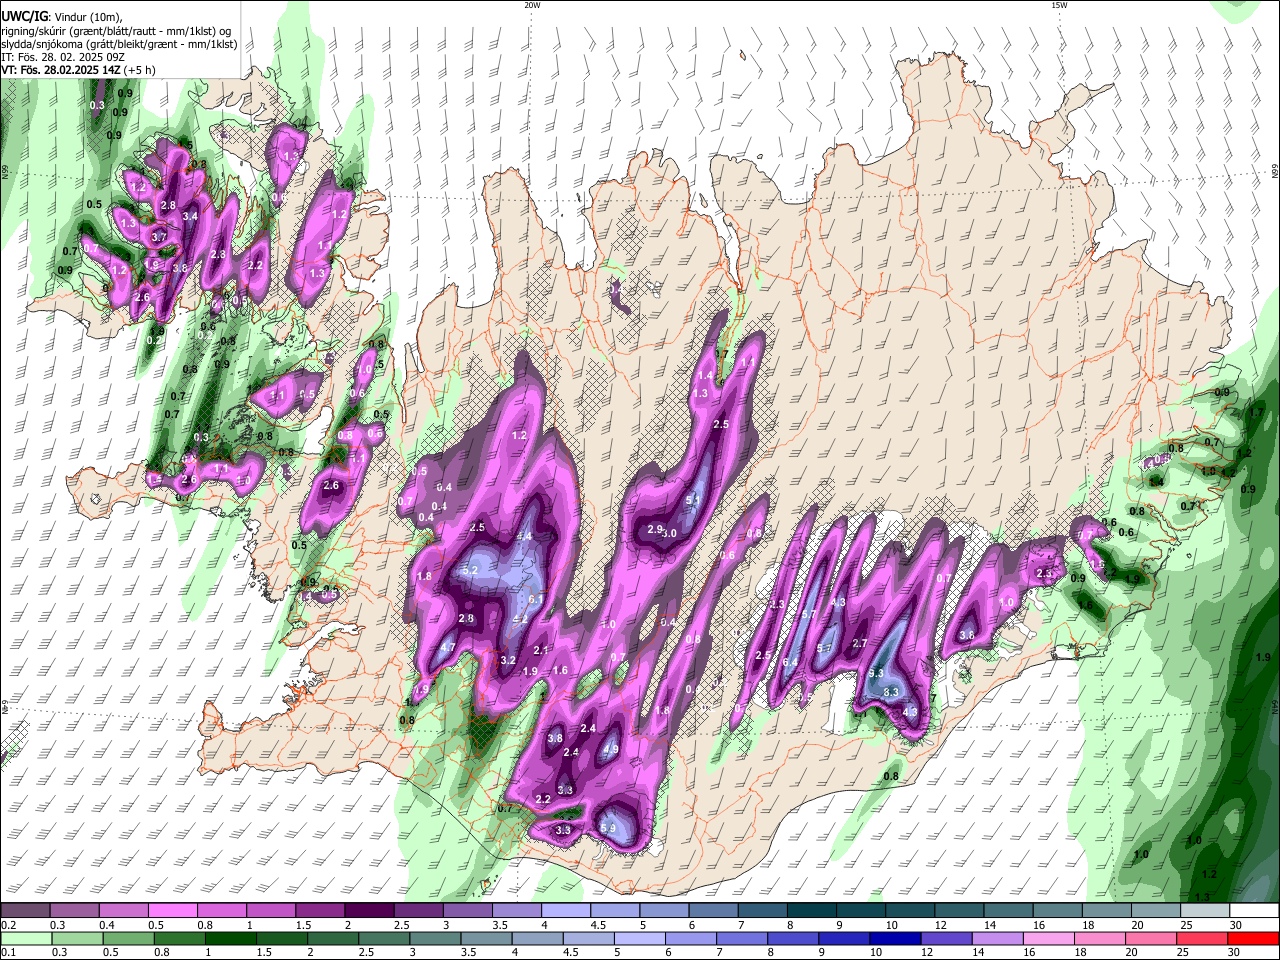The width and height of the screenshot is (1280, 960).
Task: Click the 'rigning/skúrir' legend description line
Action: pos(116,31)
